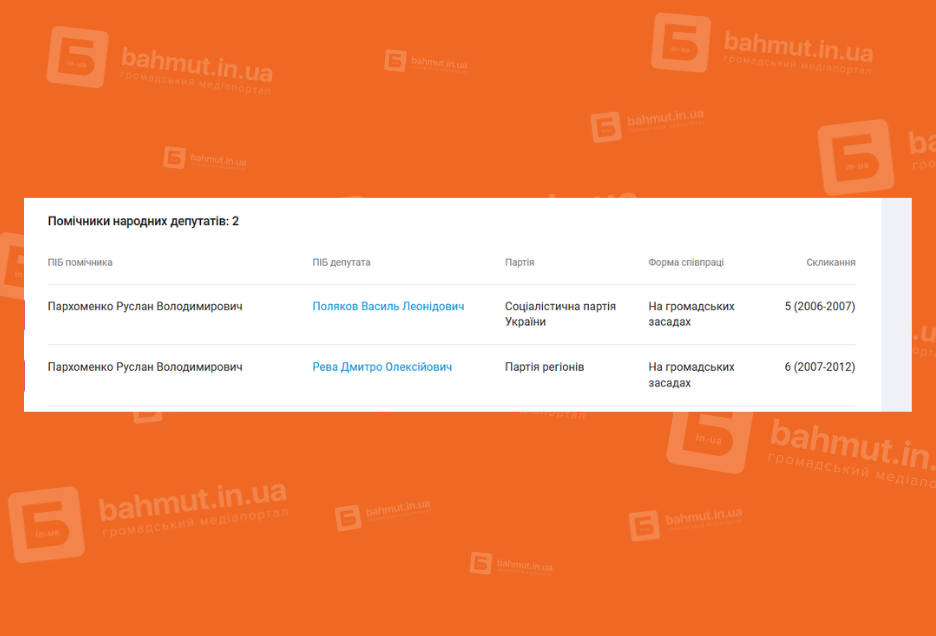Select 'Пархоменко Руслан Володимирович' in the Поляков row
The image size is (936, 636).
pos(145,306)
